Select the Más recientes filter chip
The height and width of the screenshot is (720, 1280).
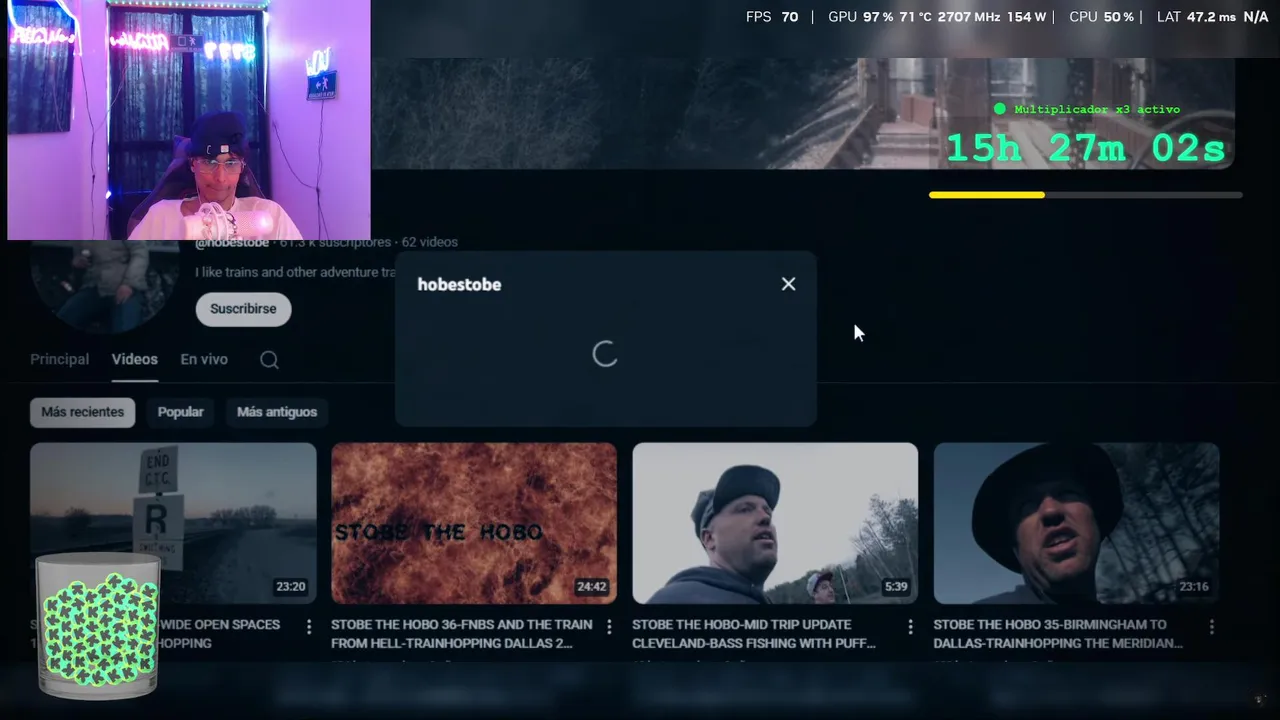pyautogui.click(x=82, y=412)
